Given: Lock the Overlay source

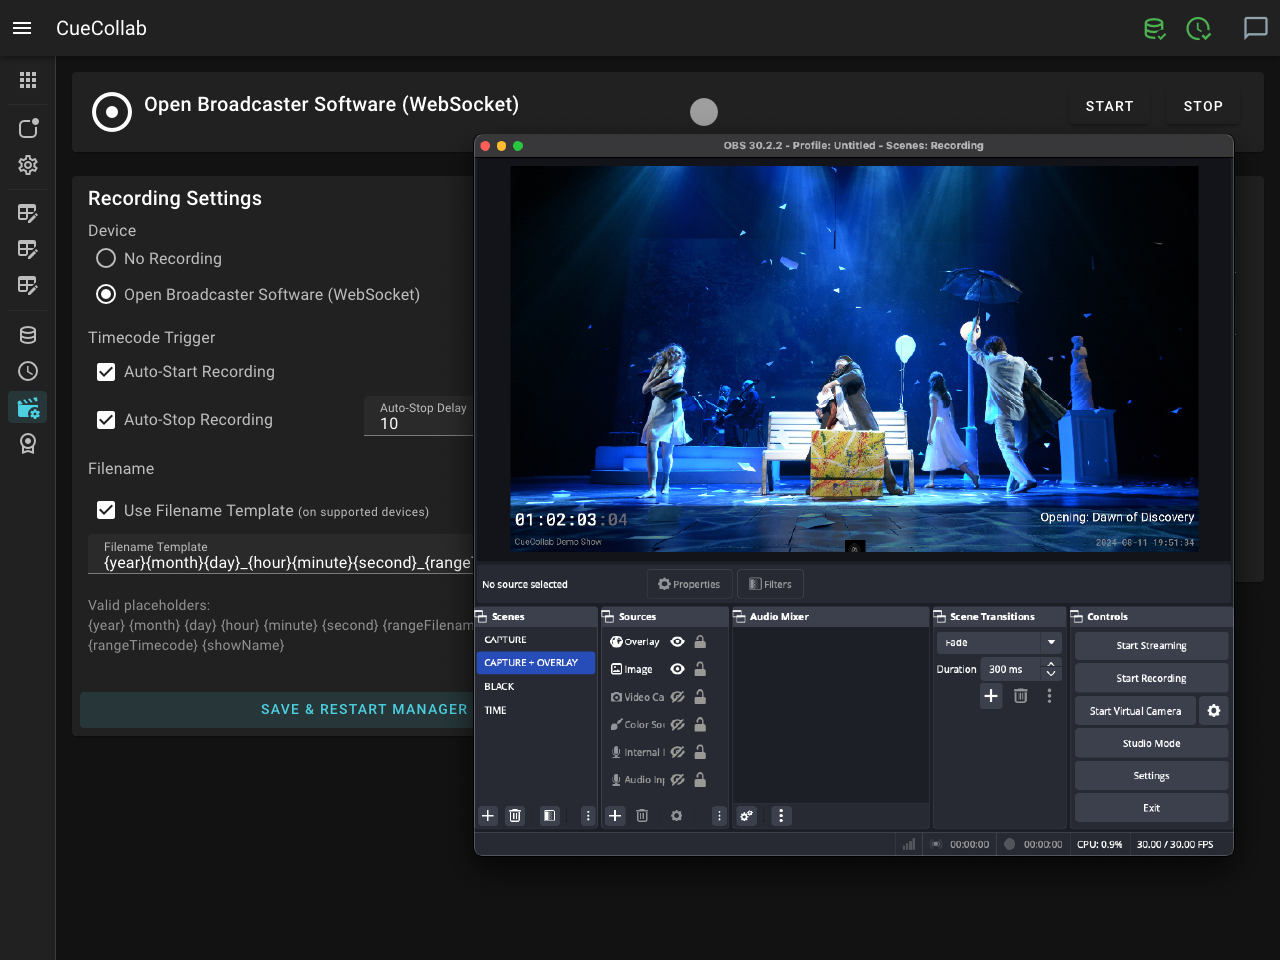Looking at the screenshot, I should point(700,642).
